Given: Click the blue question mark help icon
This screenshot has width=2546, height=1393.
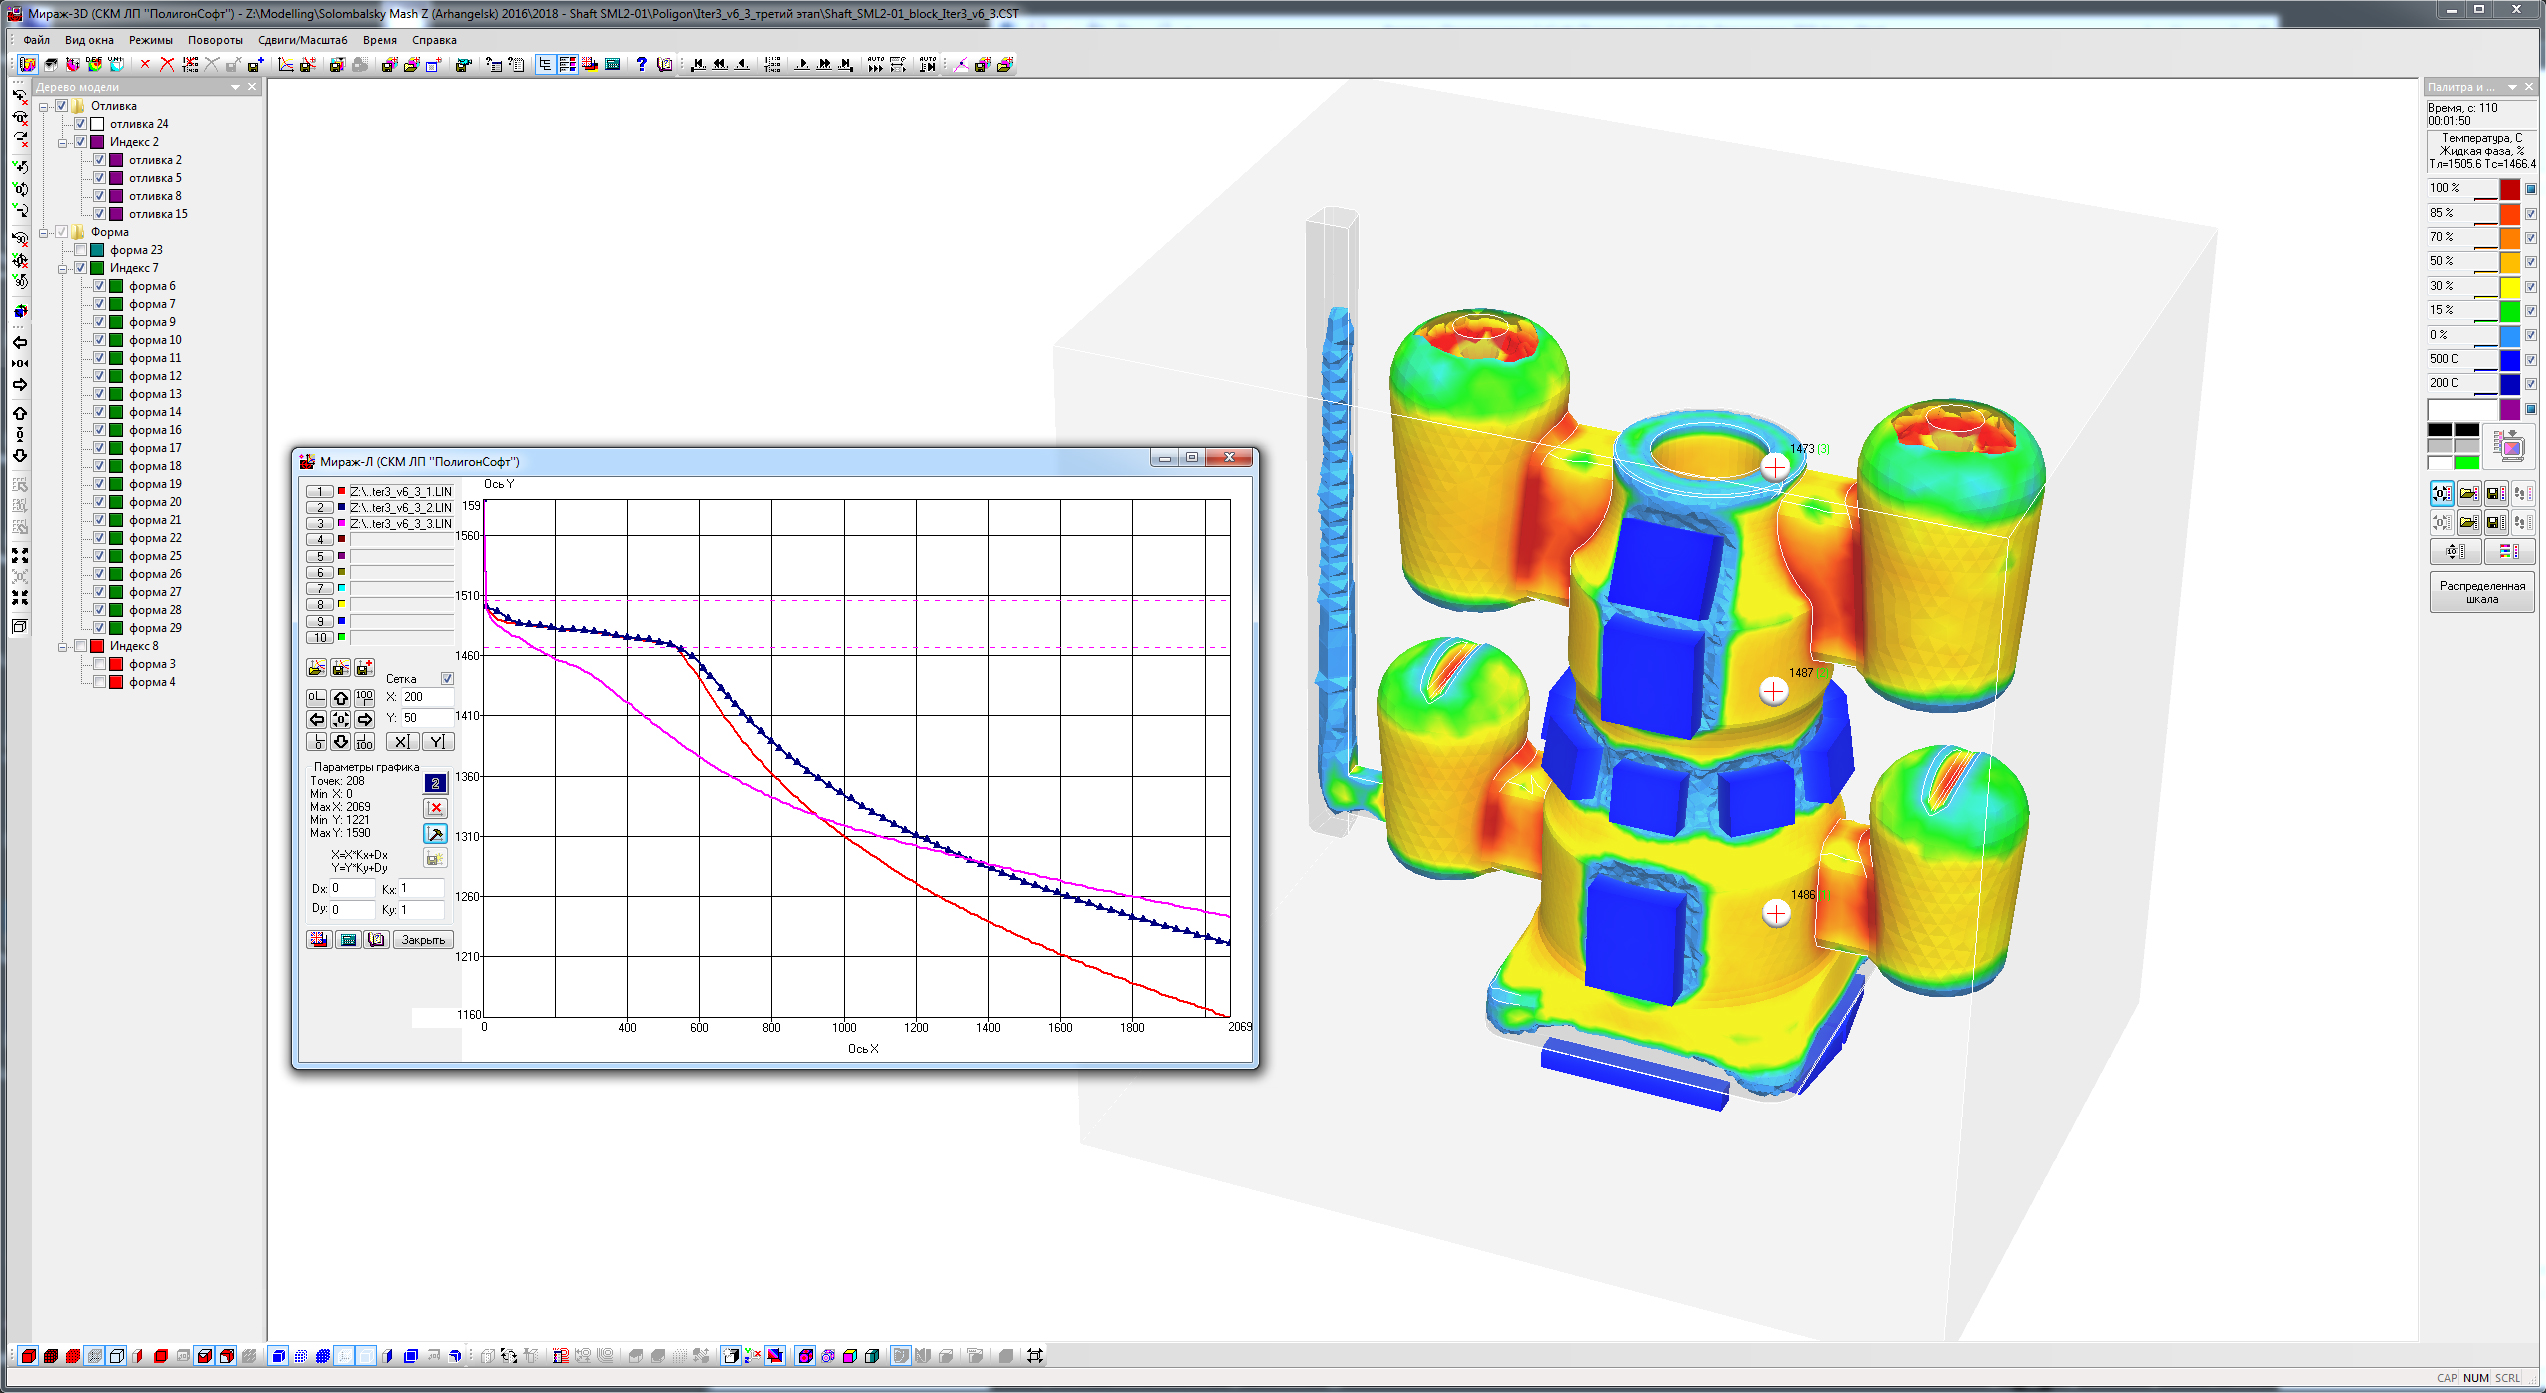Looking at the screenshot, I should tap(641, 65).
